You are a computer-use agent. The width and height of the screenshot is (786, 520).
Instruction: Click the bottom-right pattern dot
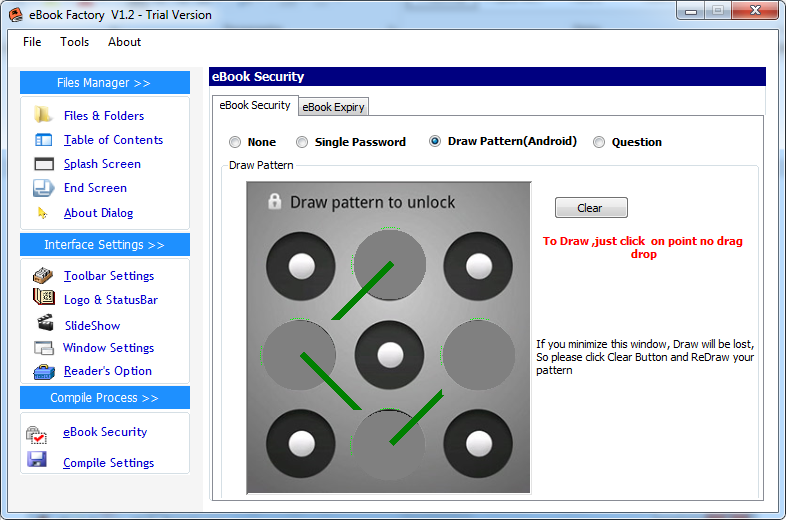[x=478, y=444]
